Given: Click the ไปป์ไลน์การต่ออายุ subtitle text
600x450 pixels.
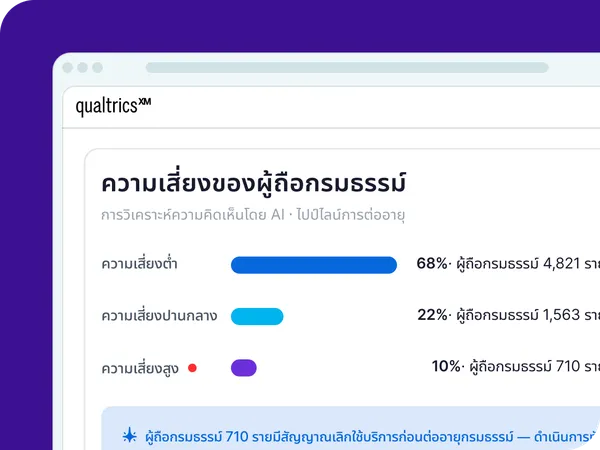Looking at the screenshot, I should click(x=351, y=215).
